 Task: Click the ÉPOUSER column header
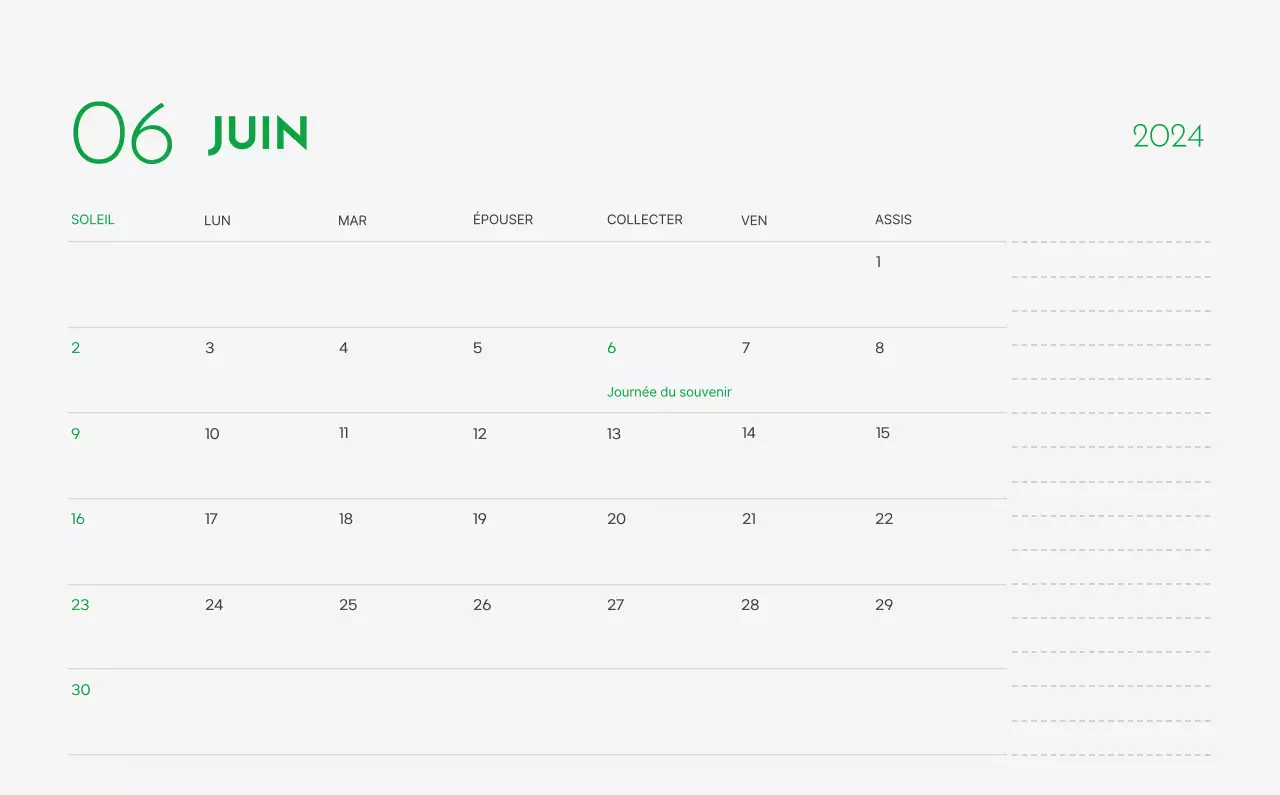(x=502, y=219)
